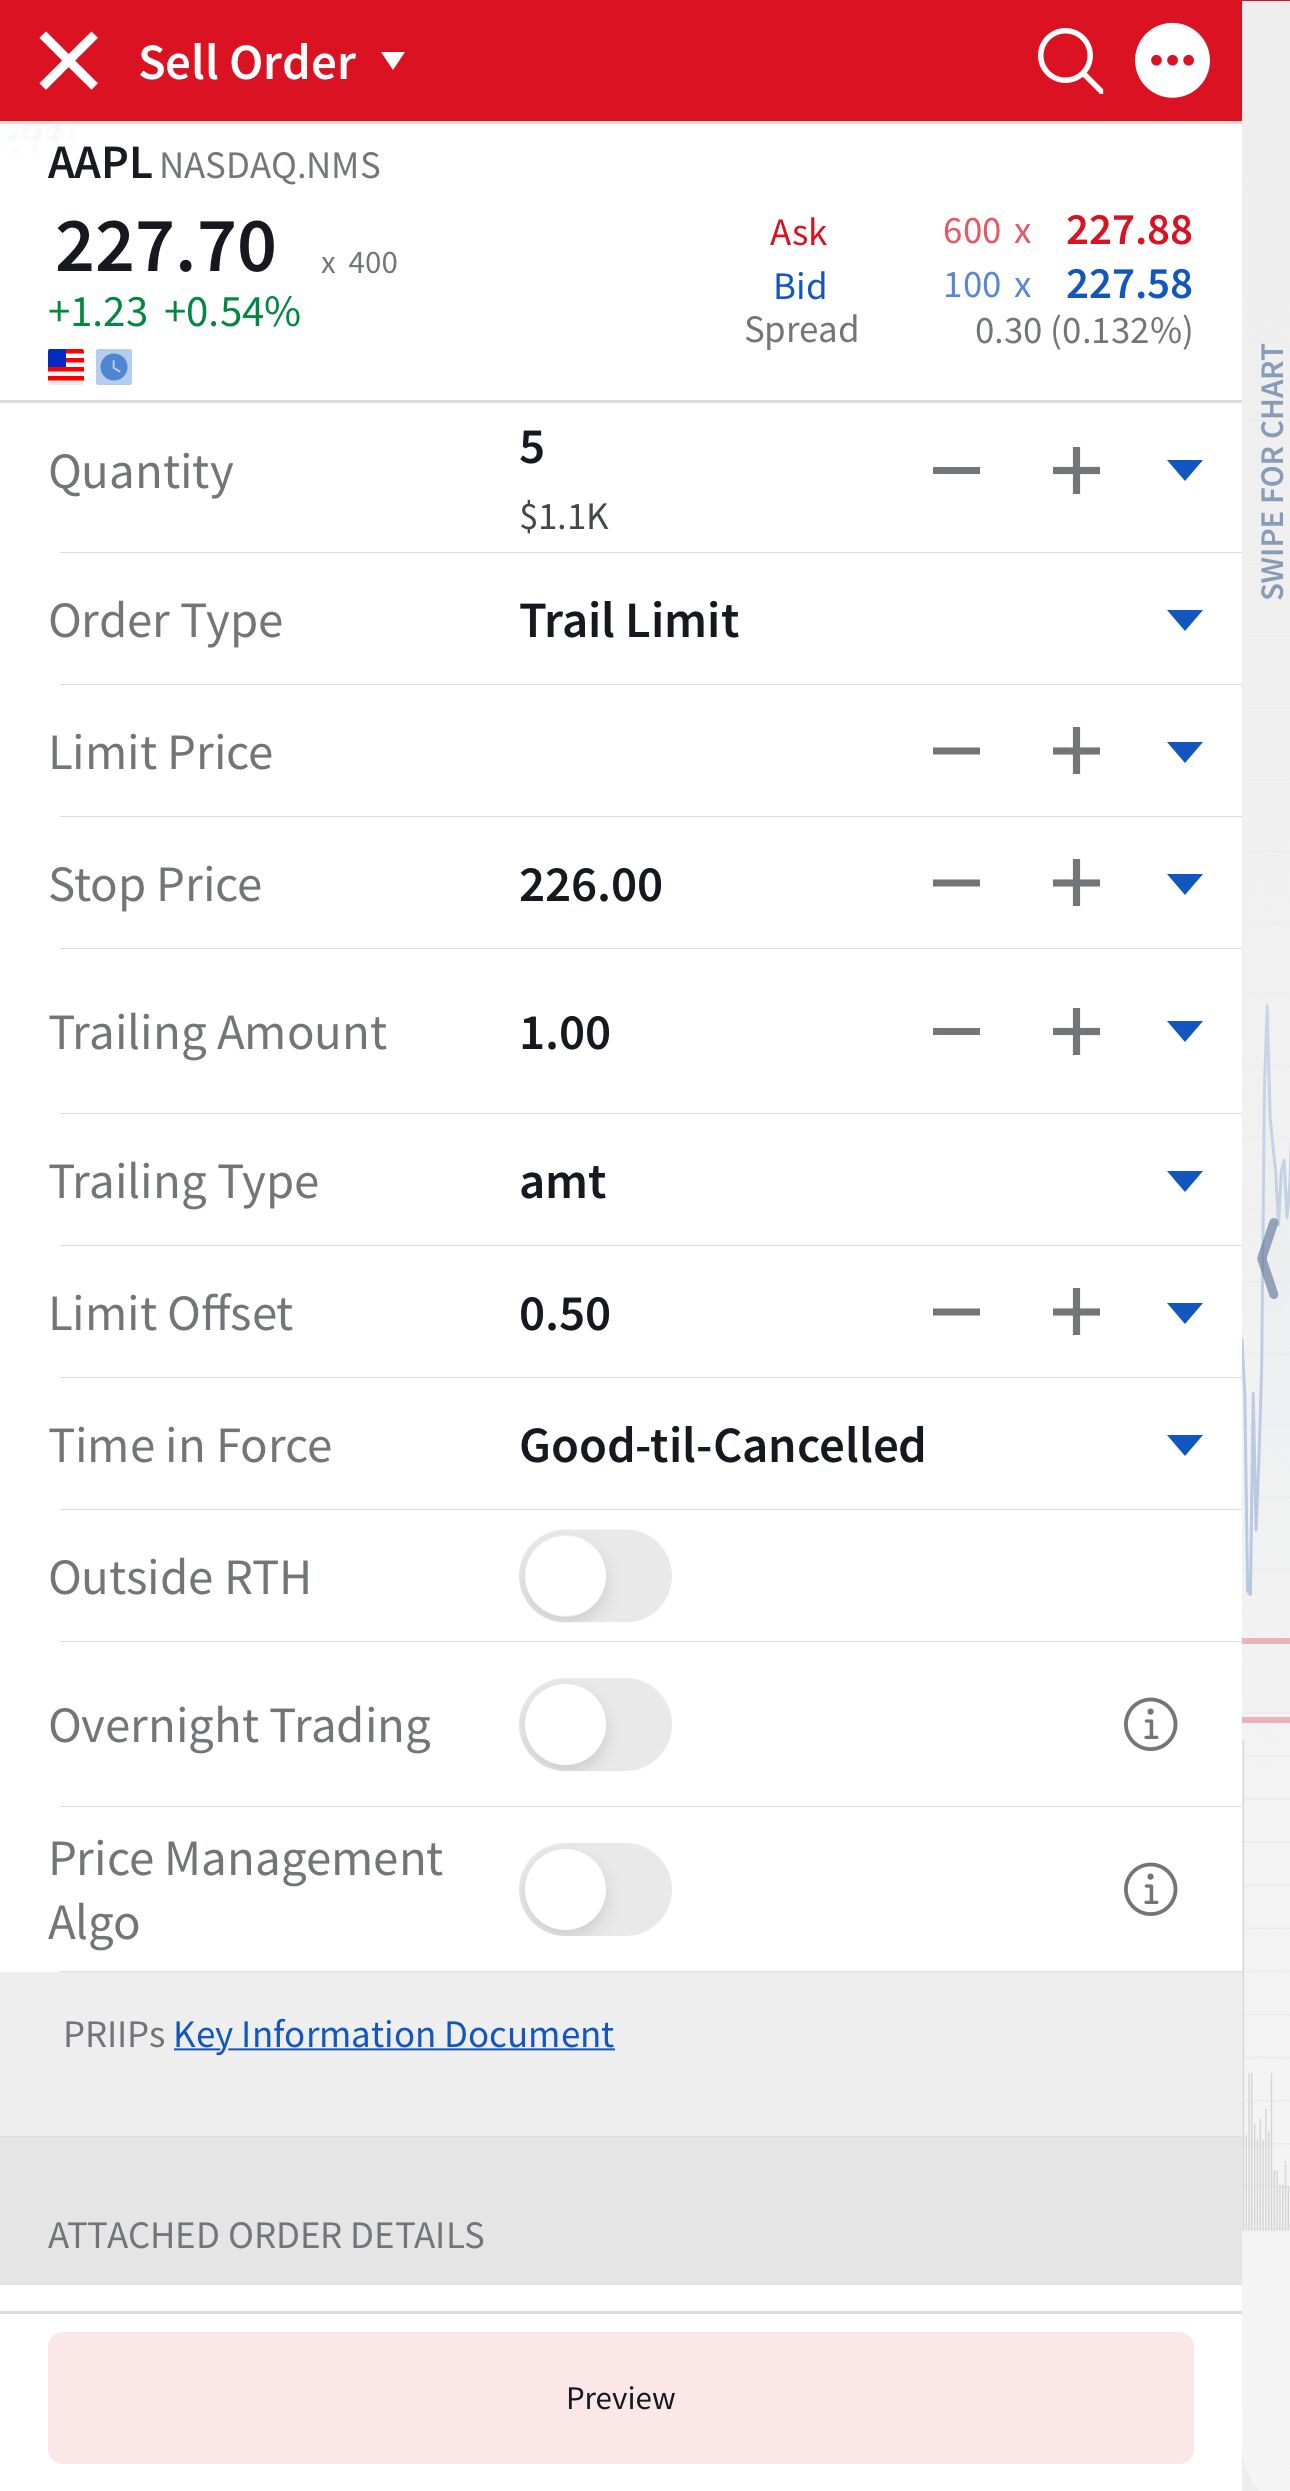
Task: Turn on Overnight Trading toggle
Action: coord(595,1725)
